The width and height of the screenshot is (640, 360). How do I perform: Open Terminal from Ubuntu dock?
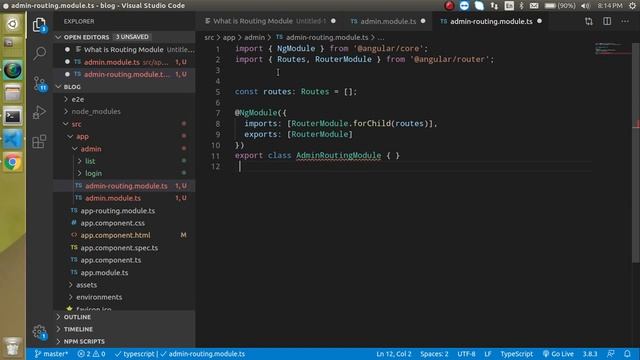pos(13,116)
